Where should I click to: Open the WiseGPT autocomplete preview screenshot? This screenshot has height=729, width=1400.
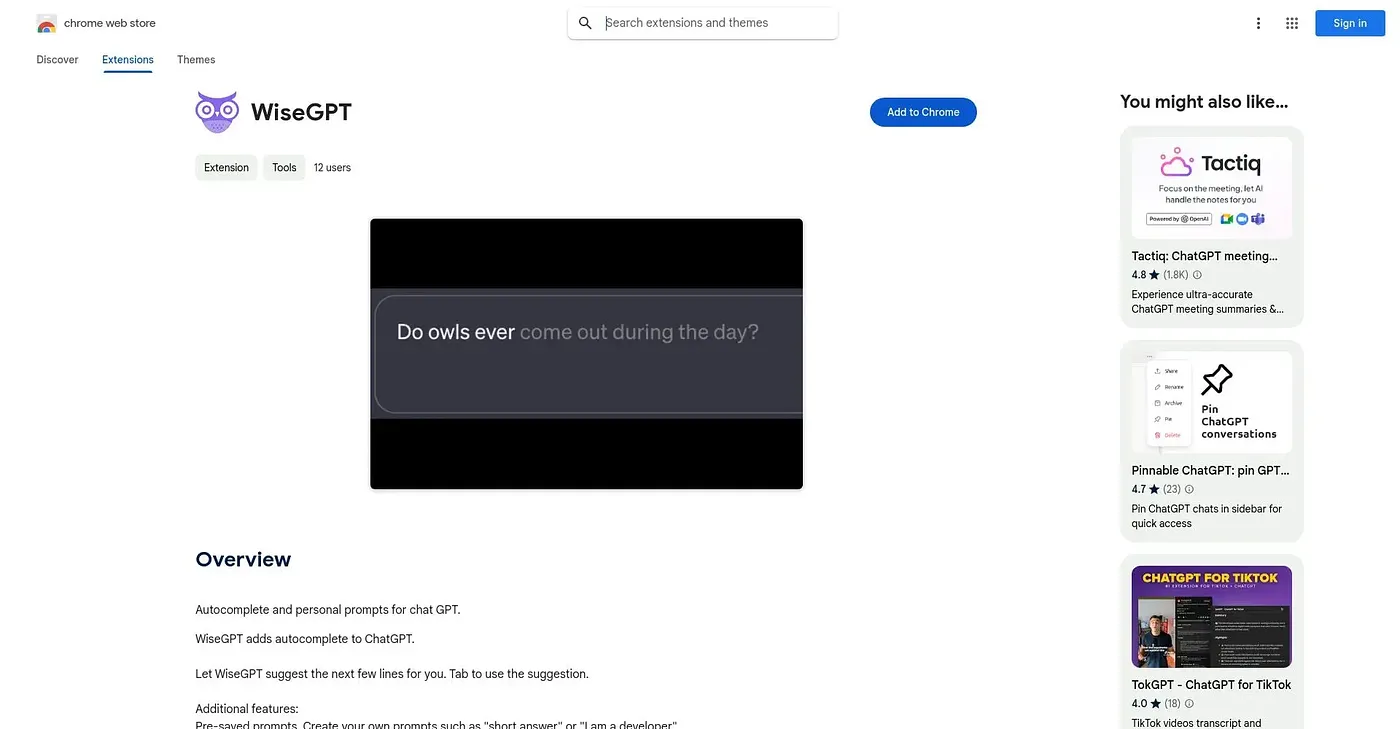[x=586, y=354]
